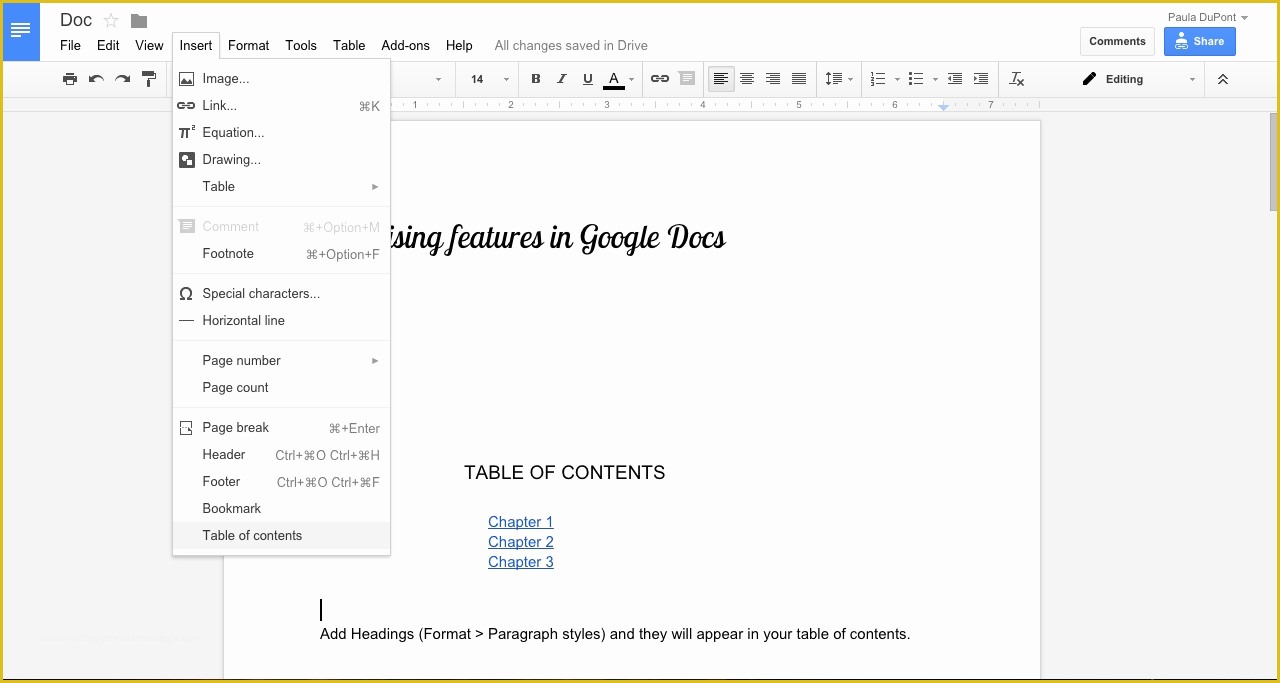Image resolution: width=1280 pixels, height=683 pixels.
Task: Select Equation... in the Insert menu
Action: click(281, 132)
